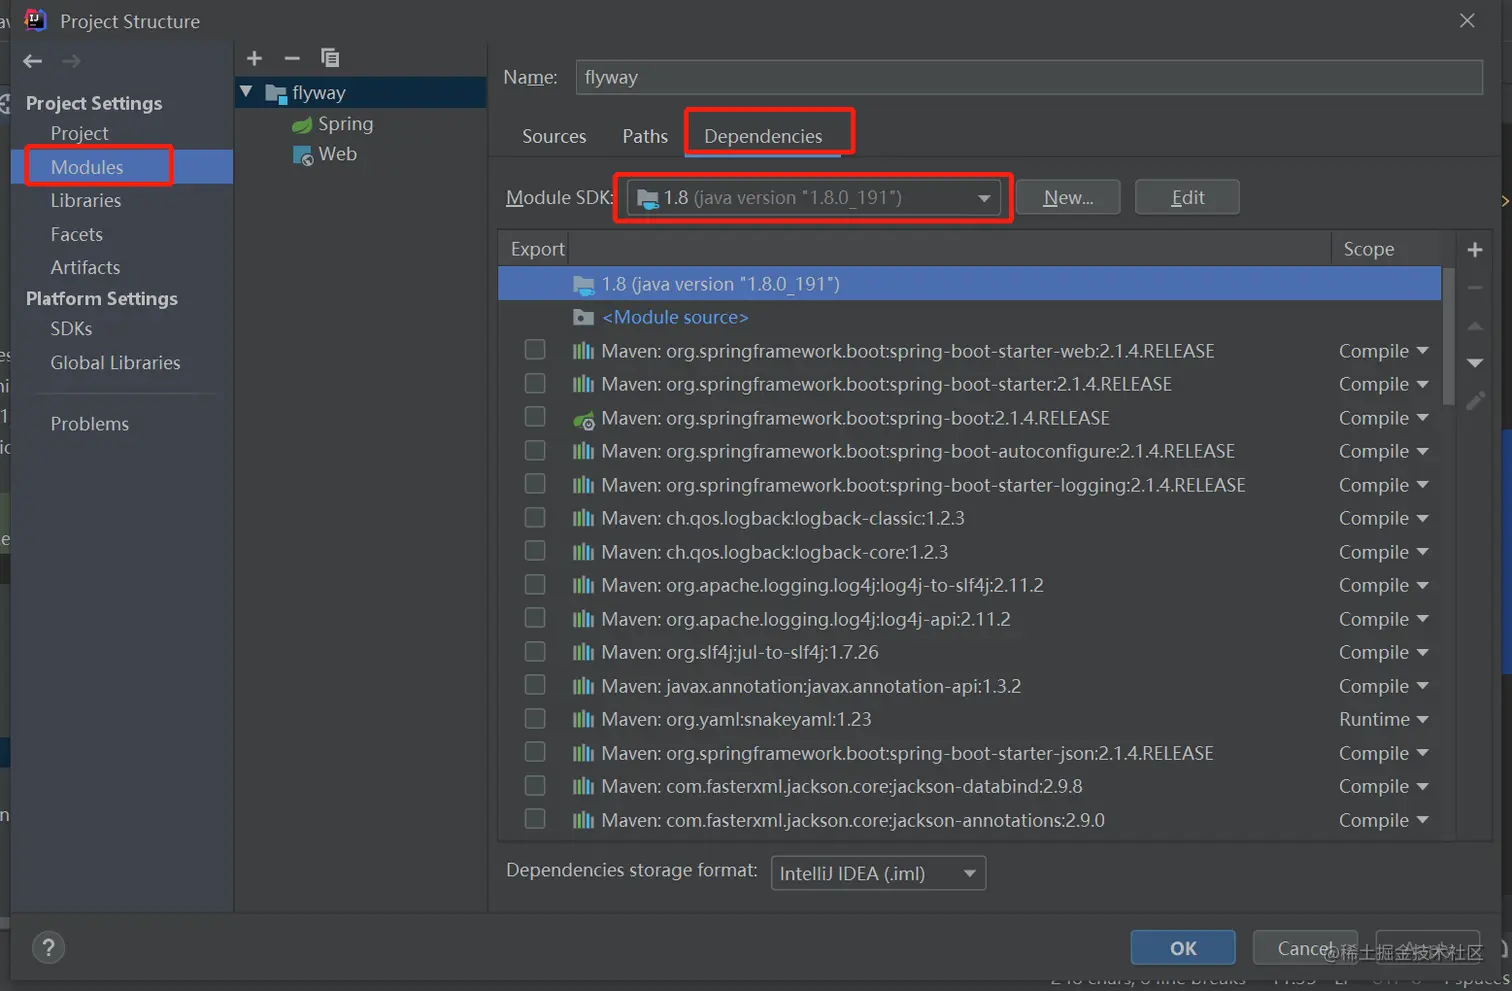Open Artifacts in Project Settings
The height and width of the screenshot is (991, 1512).
(85, 268)
